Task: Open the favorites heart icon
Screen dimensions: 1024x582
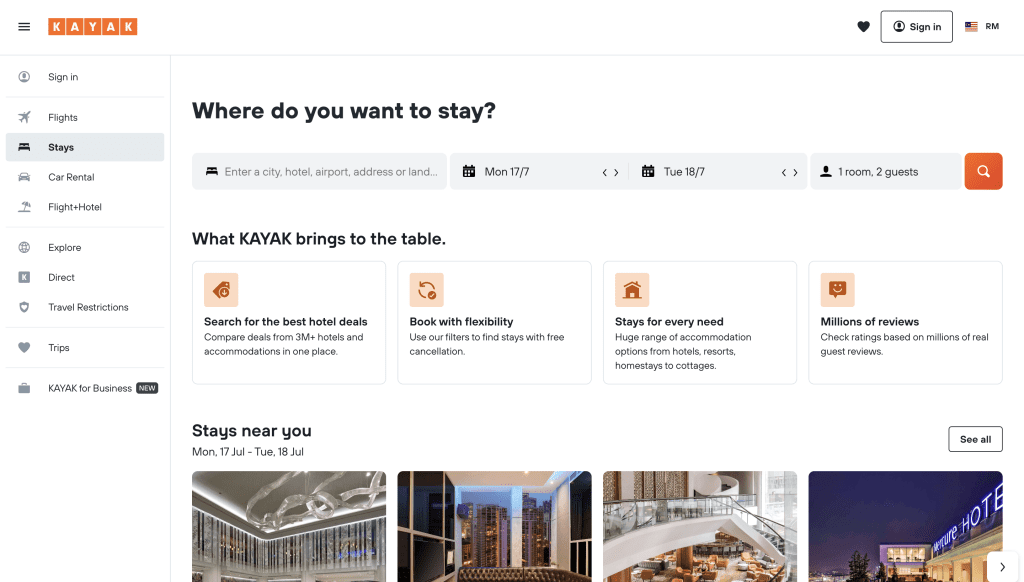Action: [x=863, y=26]
